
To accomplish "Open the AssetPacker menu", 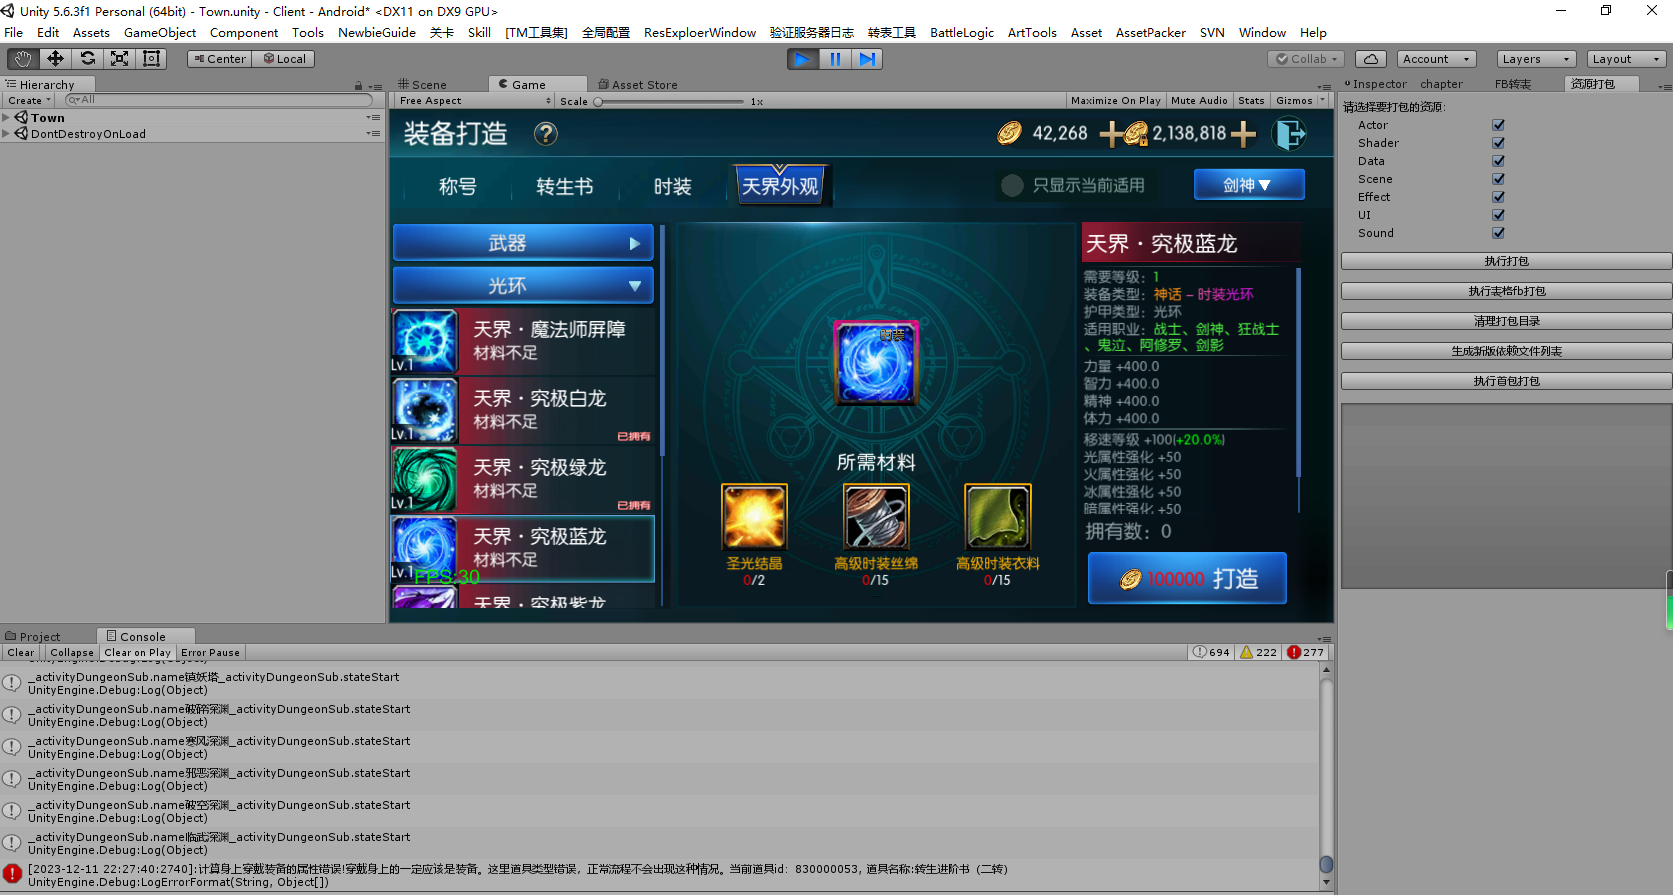I will 1150,33.
